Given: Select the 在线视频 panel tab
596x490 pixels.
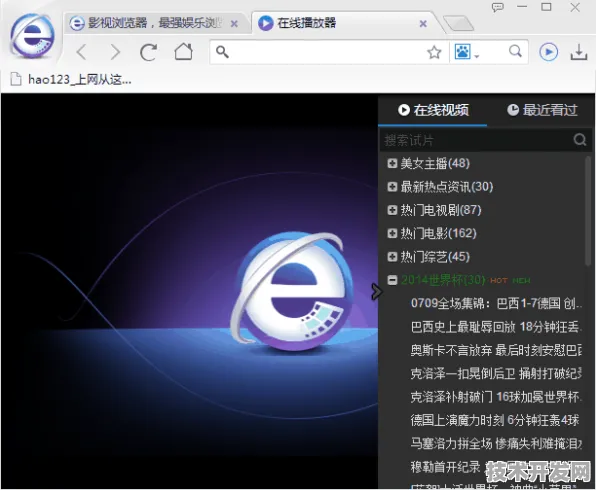Looking at the screenshot, I should point(433,110).
